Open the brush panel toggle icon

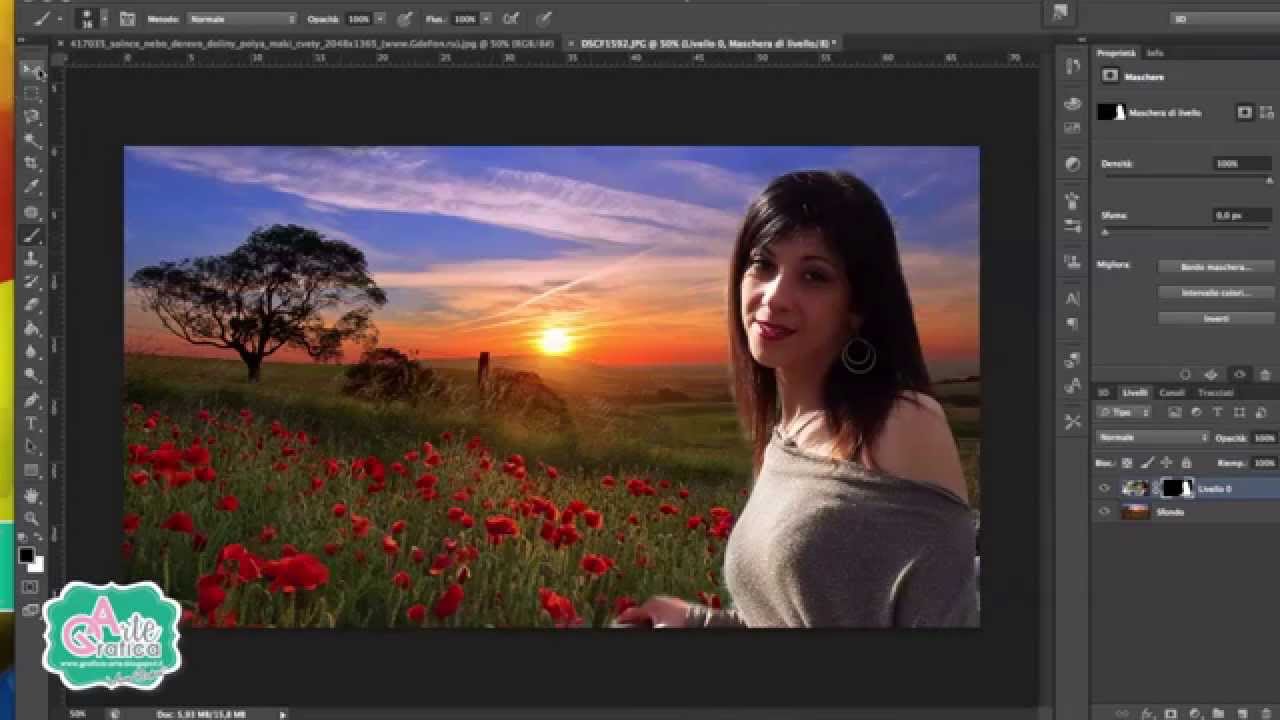click(x=127, y=19)
